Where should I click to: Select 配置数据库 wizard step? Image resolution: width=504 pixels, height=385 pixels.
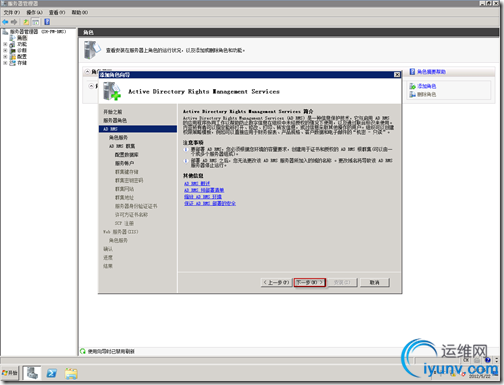[127, 155]
